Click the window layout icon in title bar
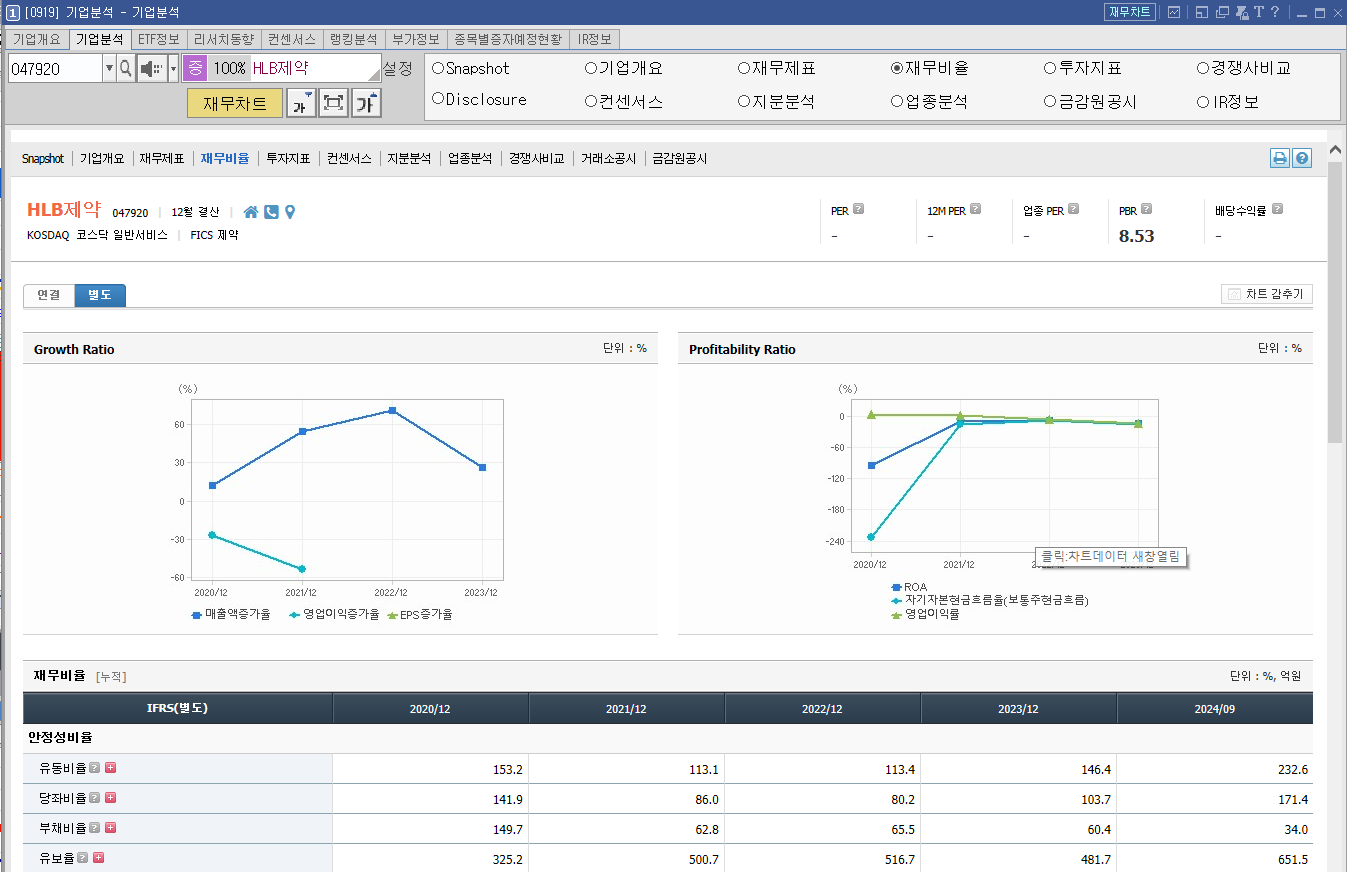This screenshot has width=1347, height=872. click(1201, 12)
